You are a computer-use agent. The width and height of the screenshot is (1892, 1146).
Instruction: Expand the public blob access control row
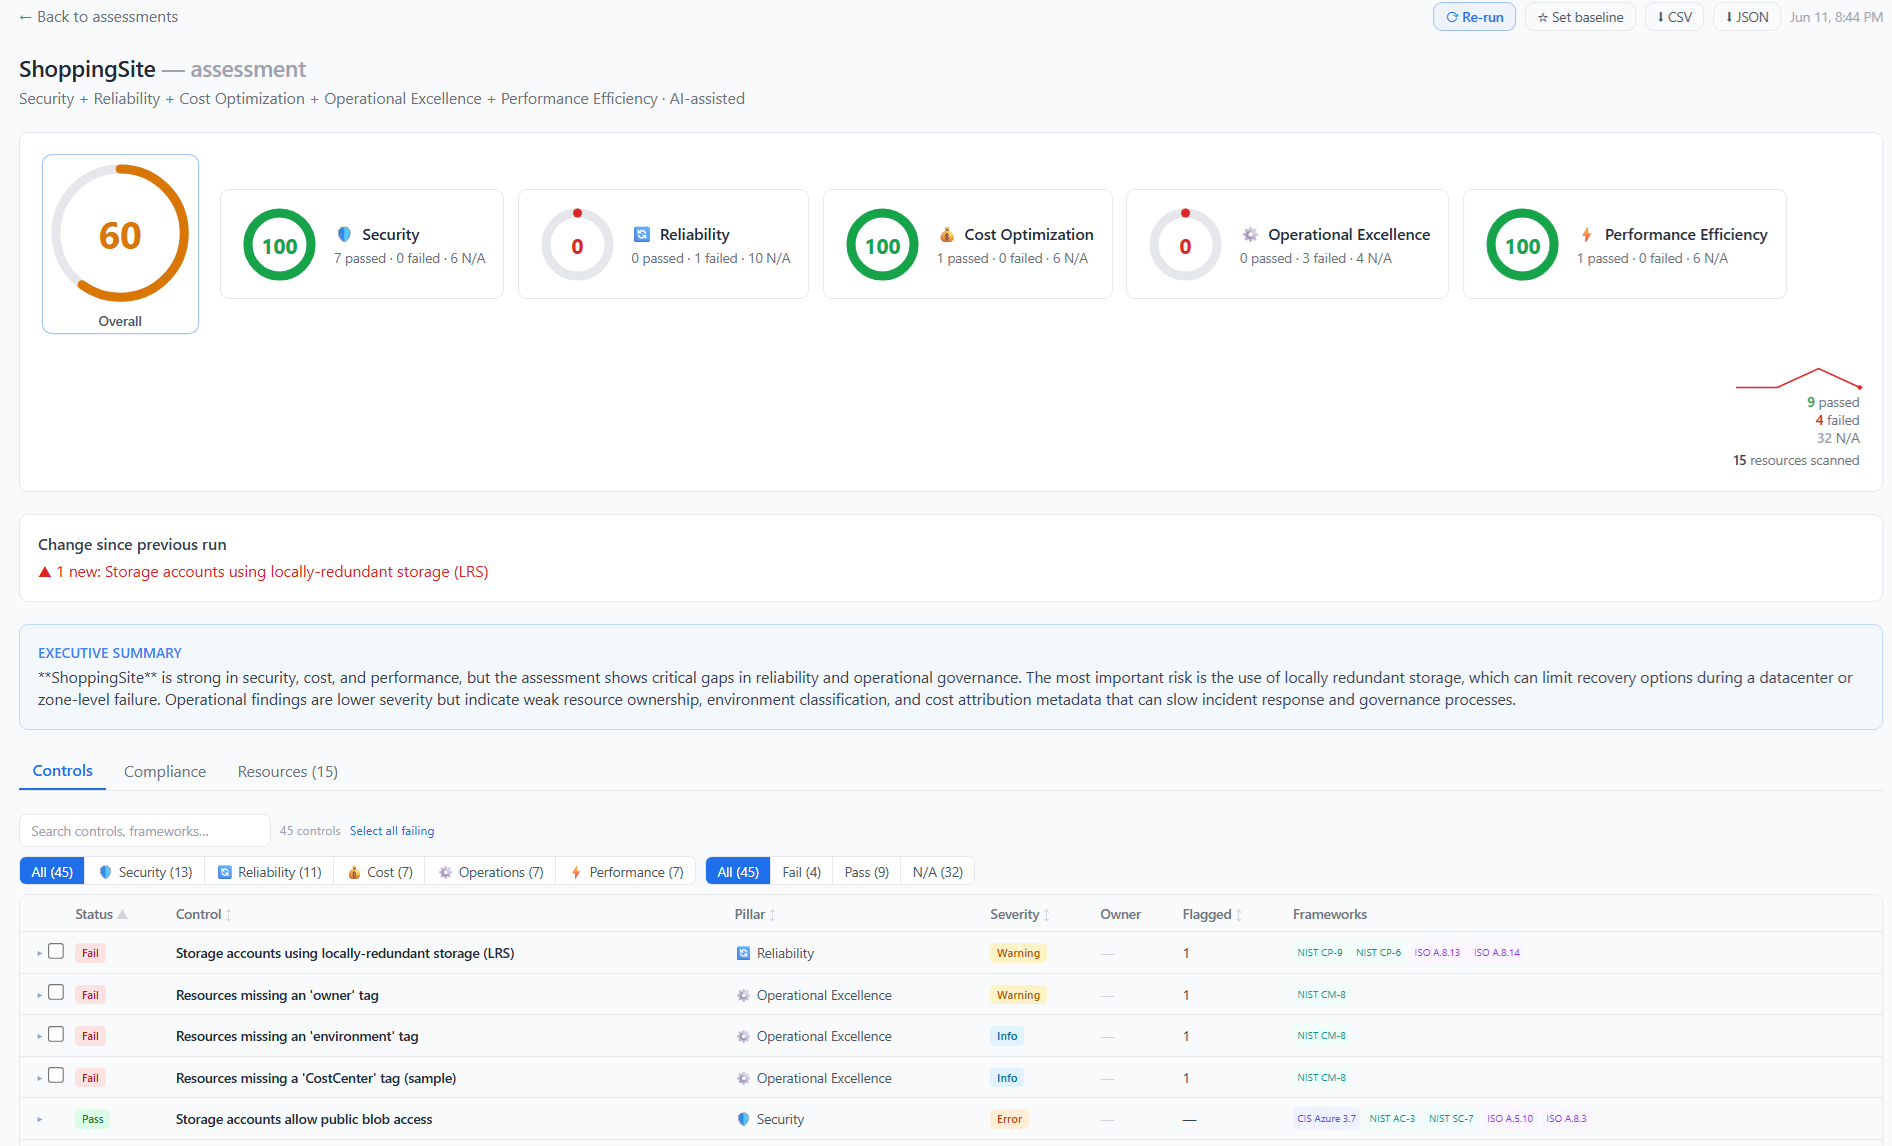pyautogui.click(x=39, y=1119)
